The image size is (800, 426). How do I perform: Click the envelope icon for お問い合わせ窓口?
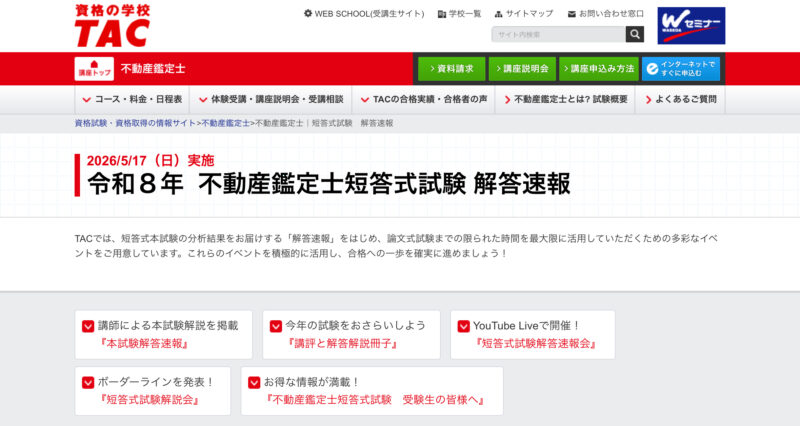tap(571, 14)
